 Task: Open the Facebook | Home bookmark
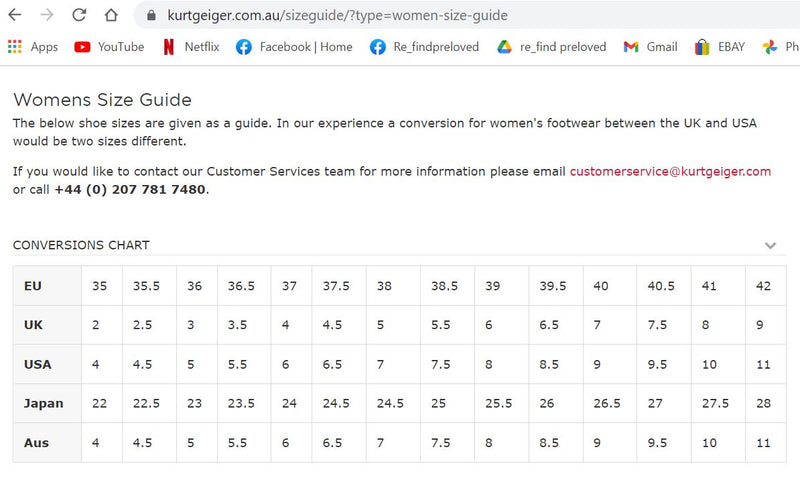click(x=294, y=47)
